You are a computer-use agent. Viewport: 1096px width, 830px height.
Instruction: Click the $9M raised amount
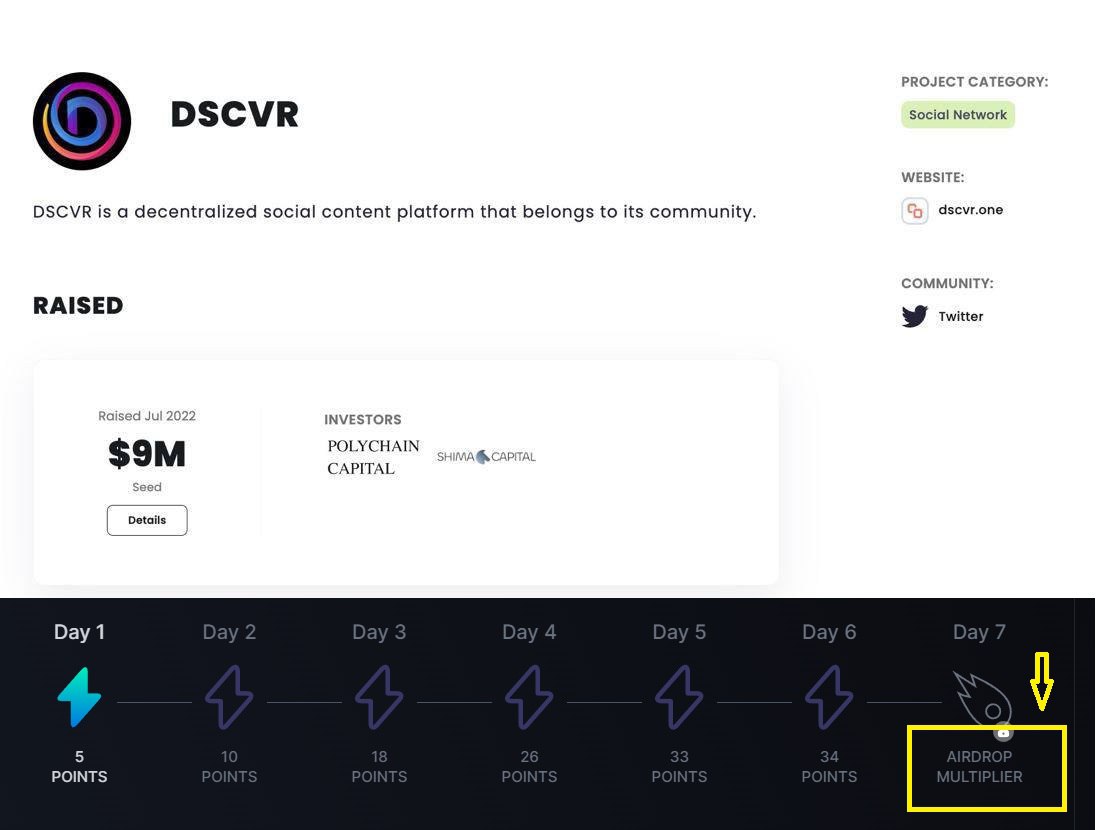tap(147, 454)
